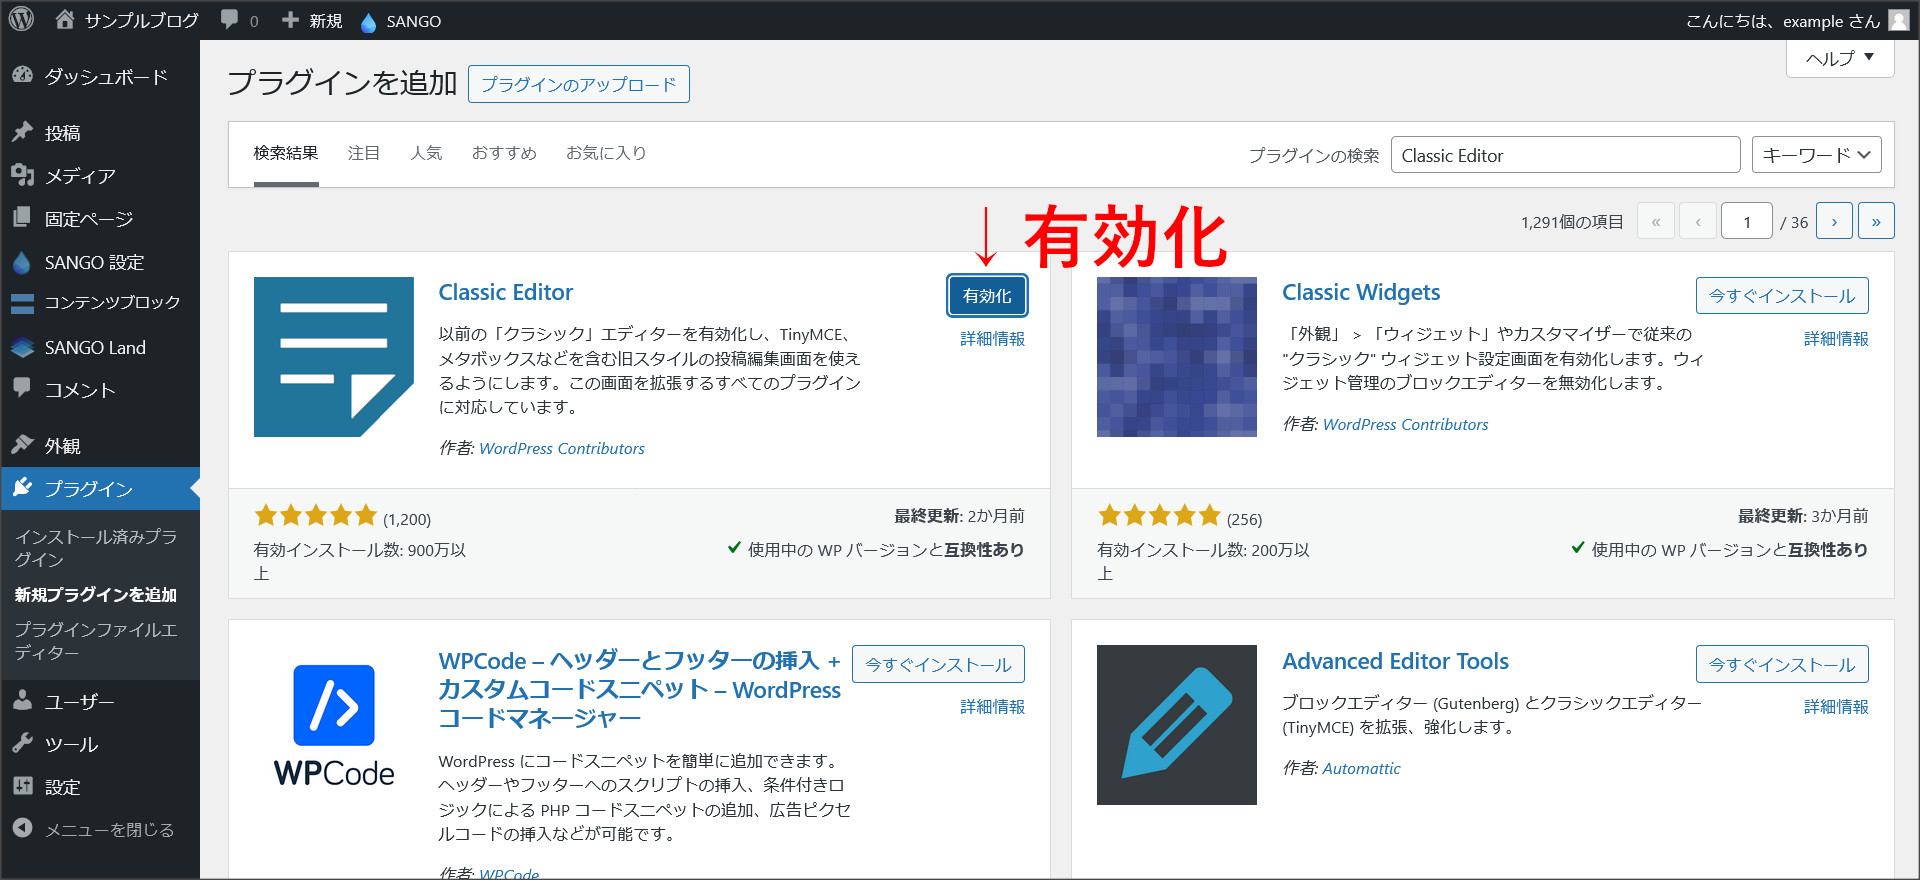This screenshot has width=1920, height=880.
Task: Jump to last page of results
Action: tap(1875, 221)
